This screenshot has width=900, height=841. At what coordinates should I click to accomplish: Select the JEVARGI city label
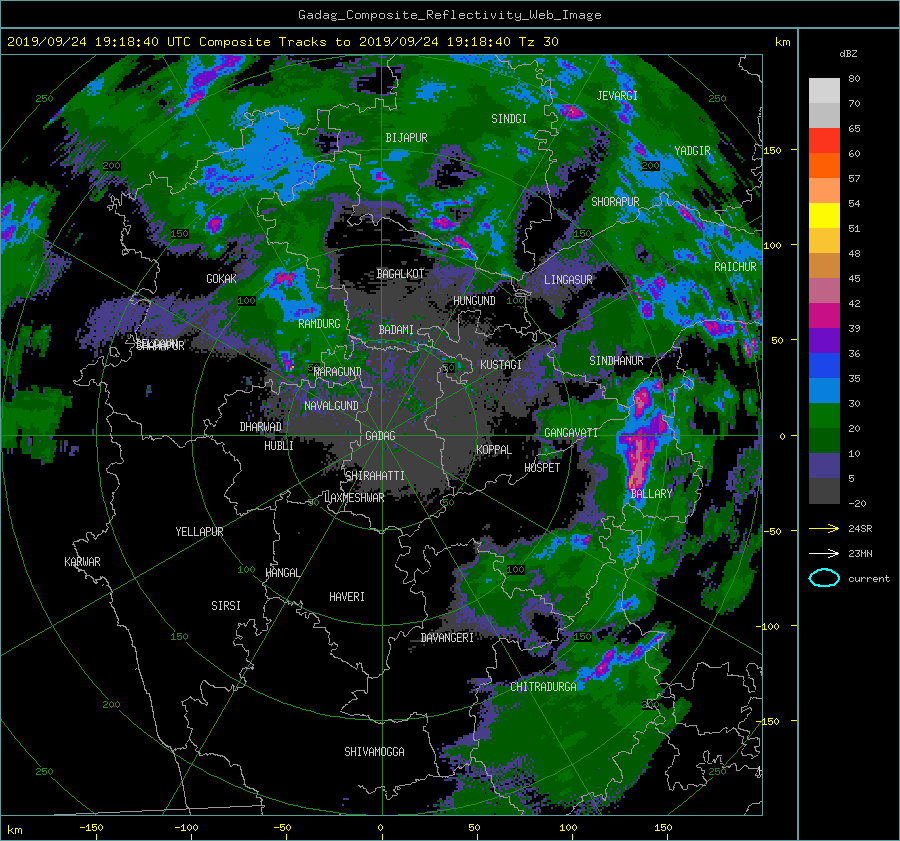tap(617, 95)
